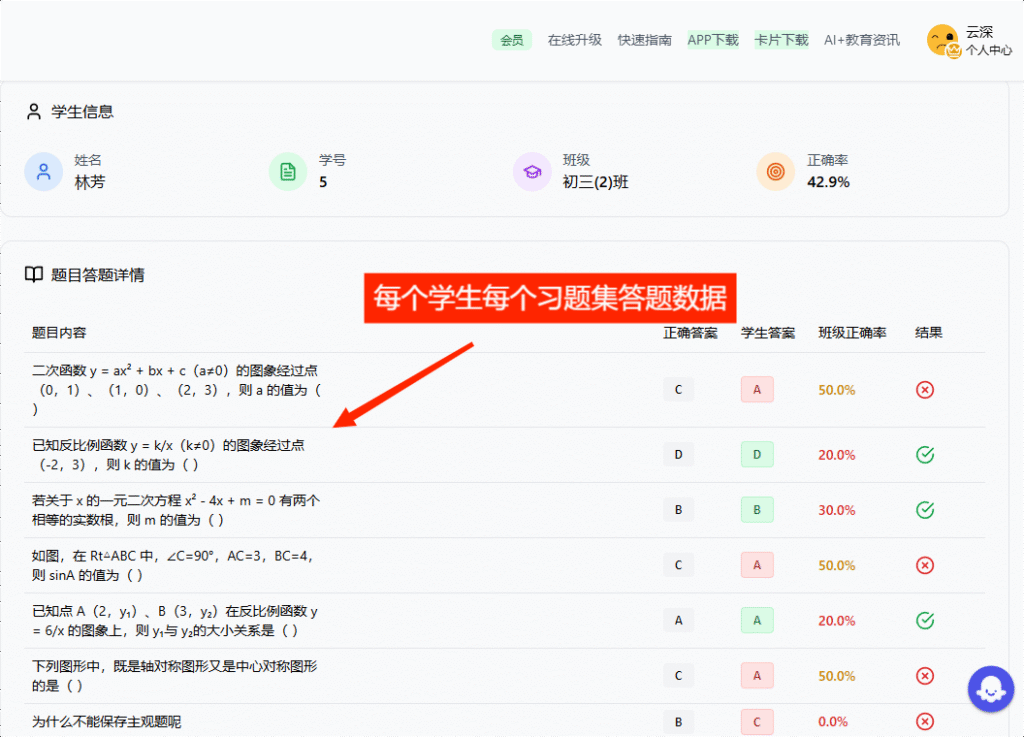Click the 班级正确率 column header
The image size is (1024, 737).
[x=852, y=333]
